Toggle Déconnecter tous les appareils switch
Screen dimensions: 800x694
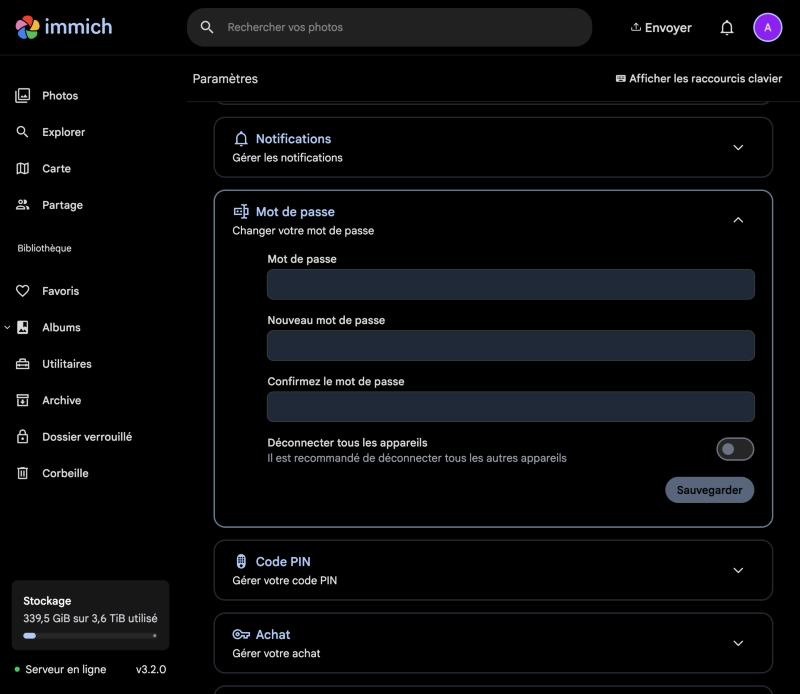[x=735, y=449]
